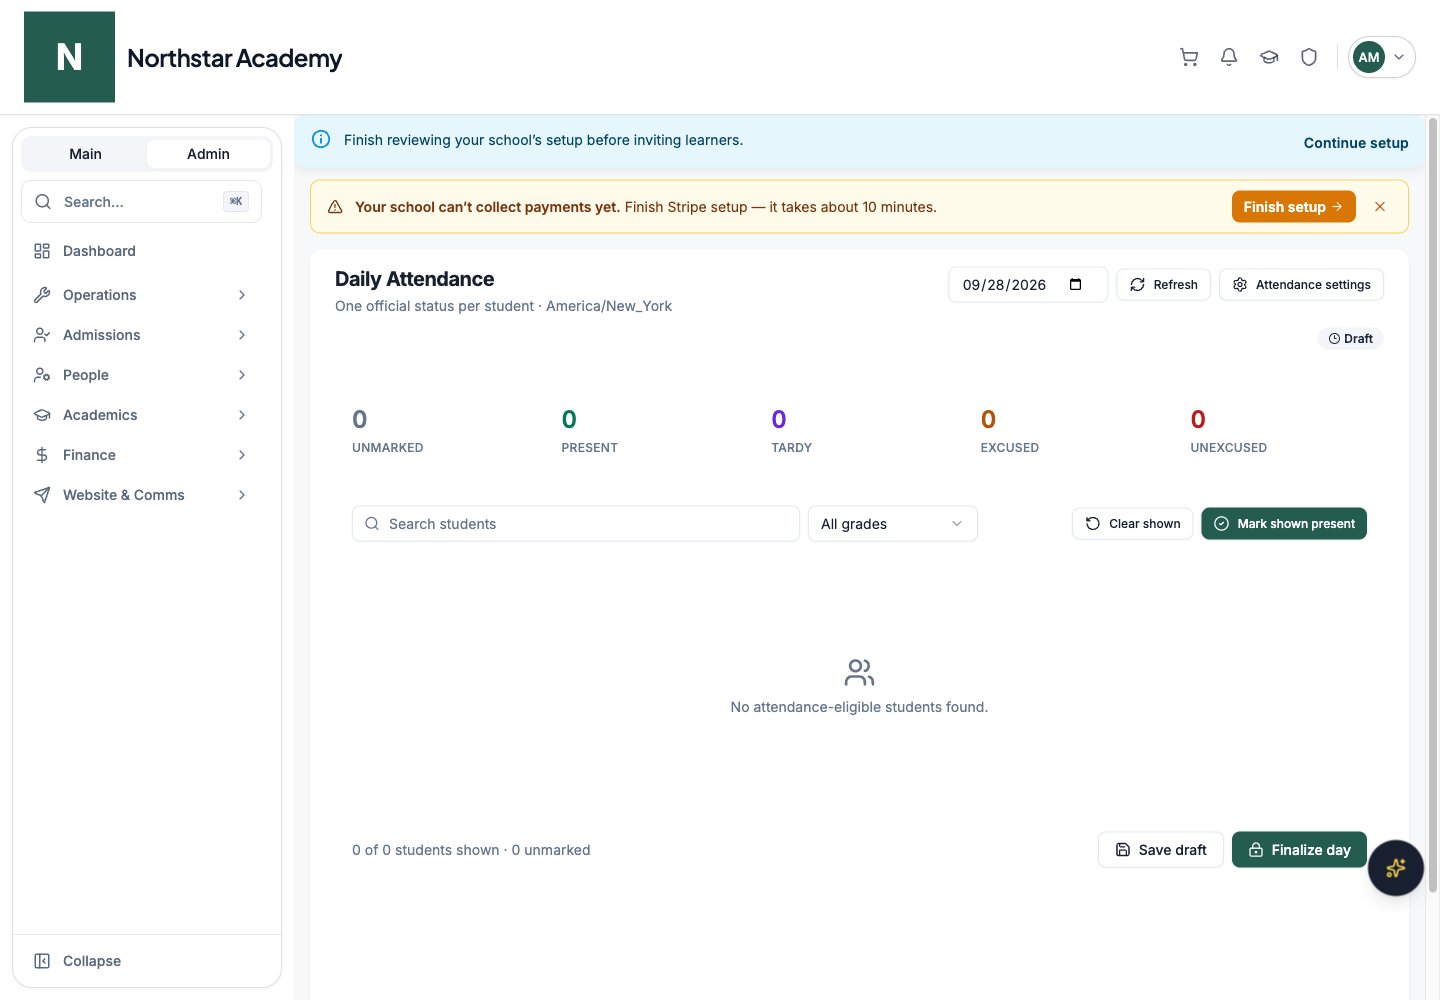Expand the Academics chevron

pyautogui.click(x=242, y=415)
